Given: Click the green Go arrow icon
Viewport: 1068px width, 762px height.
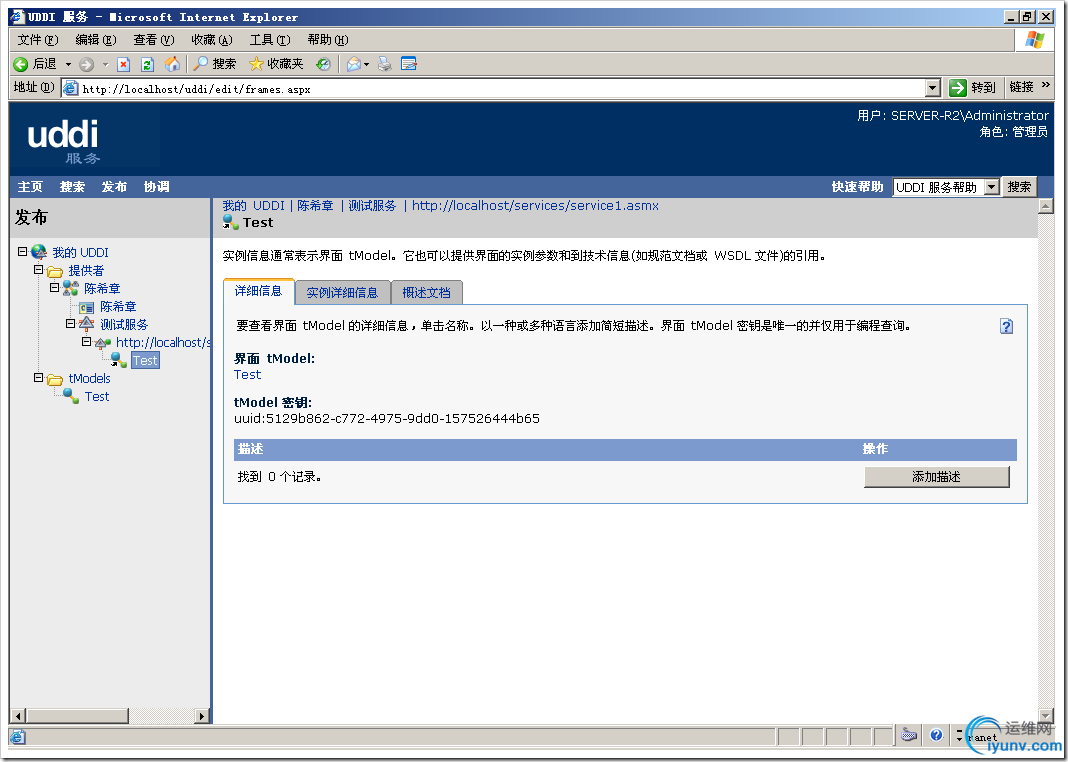Looking at the screenshot, I should (x=958, y=87).
